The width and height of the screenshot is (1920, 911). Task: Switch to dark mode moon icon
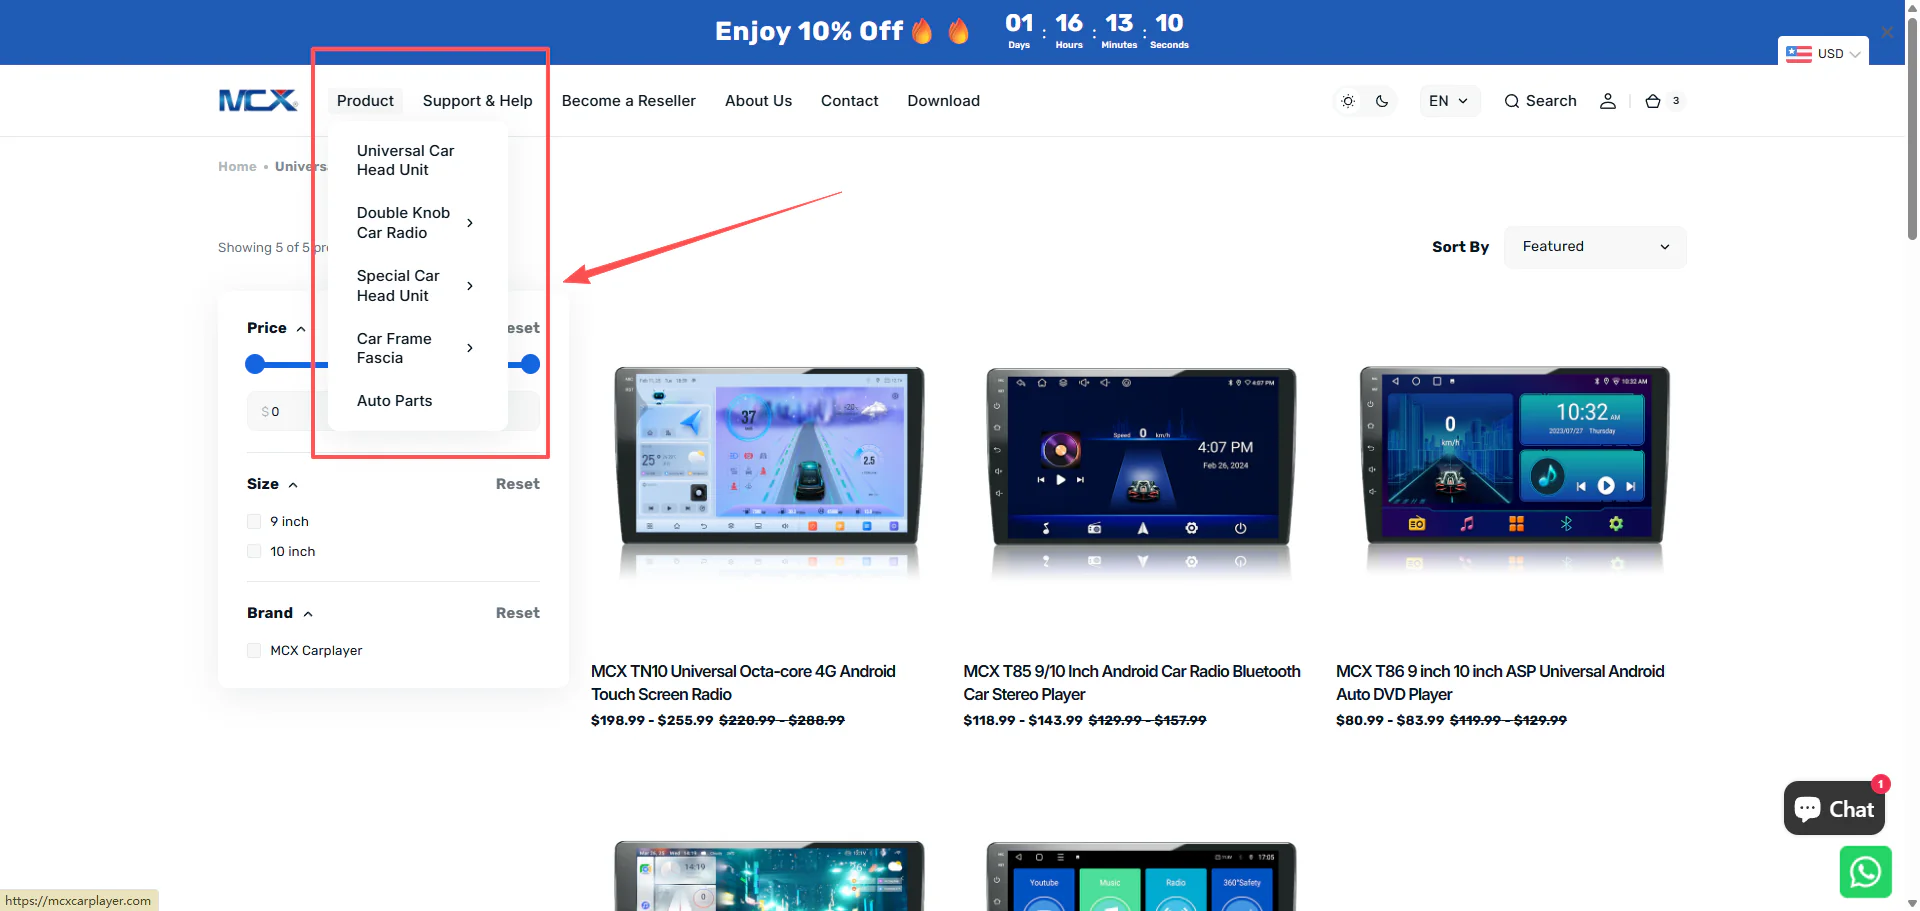1382,101
